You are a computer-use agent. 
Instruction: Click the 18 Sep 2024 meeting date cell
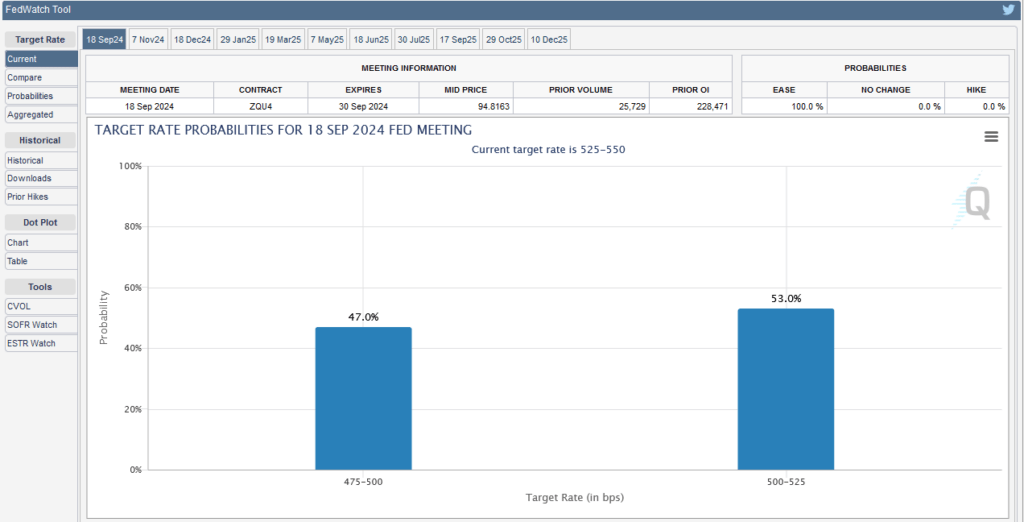(150, 106)
